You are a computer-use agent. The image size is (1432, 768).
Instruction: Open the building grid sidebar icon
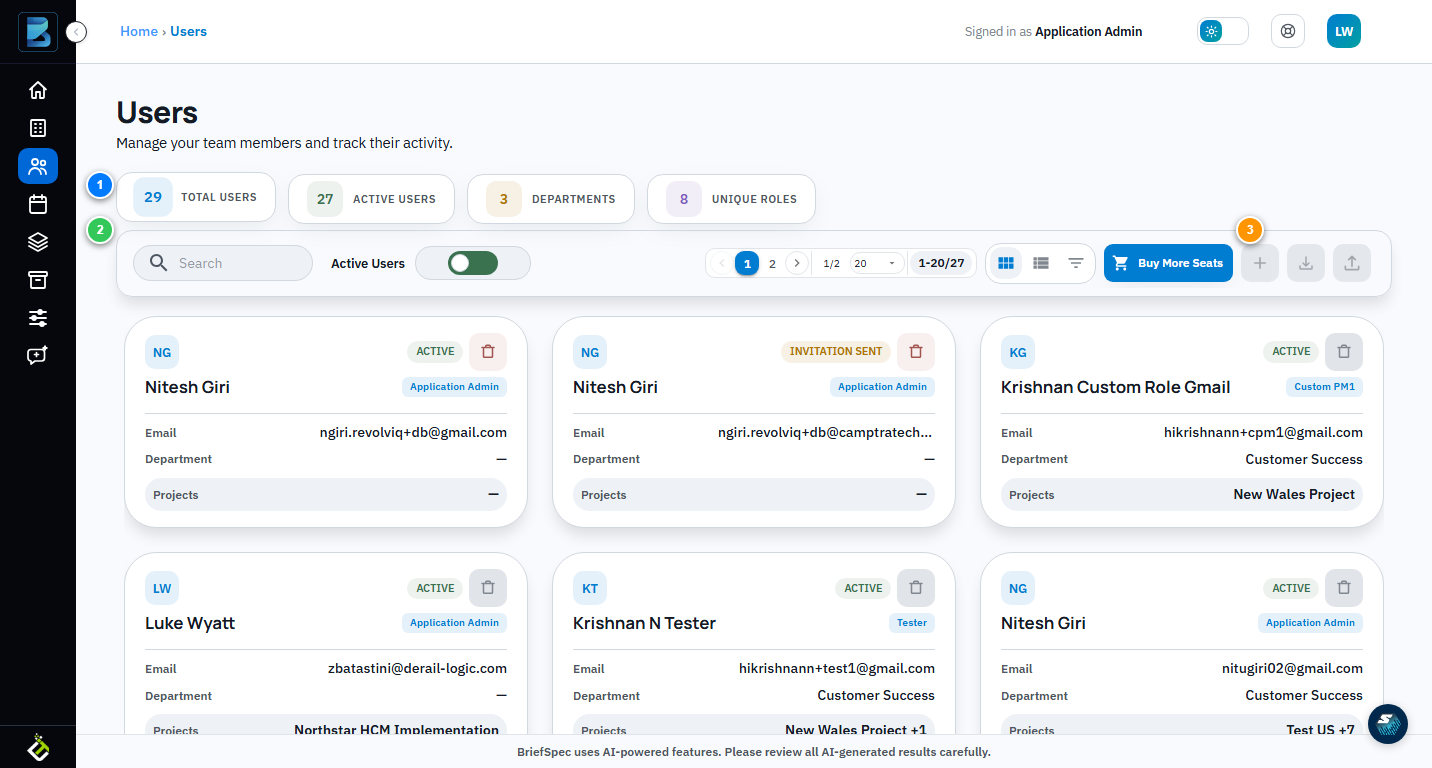click(x=38, y=128)
